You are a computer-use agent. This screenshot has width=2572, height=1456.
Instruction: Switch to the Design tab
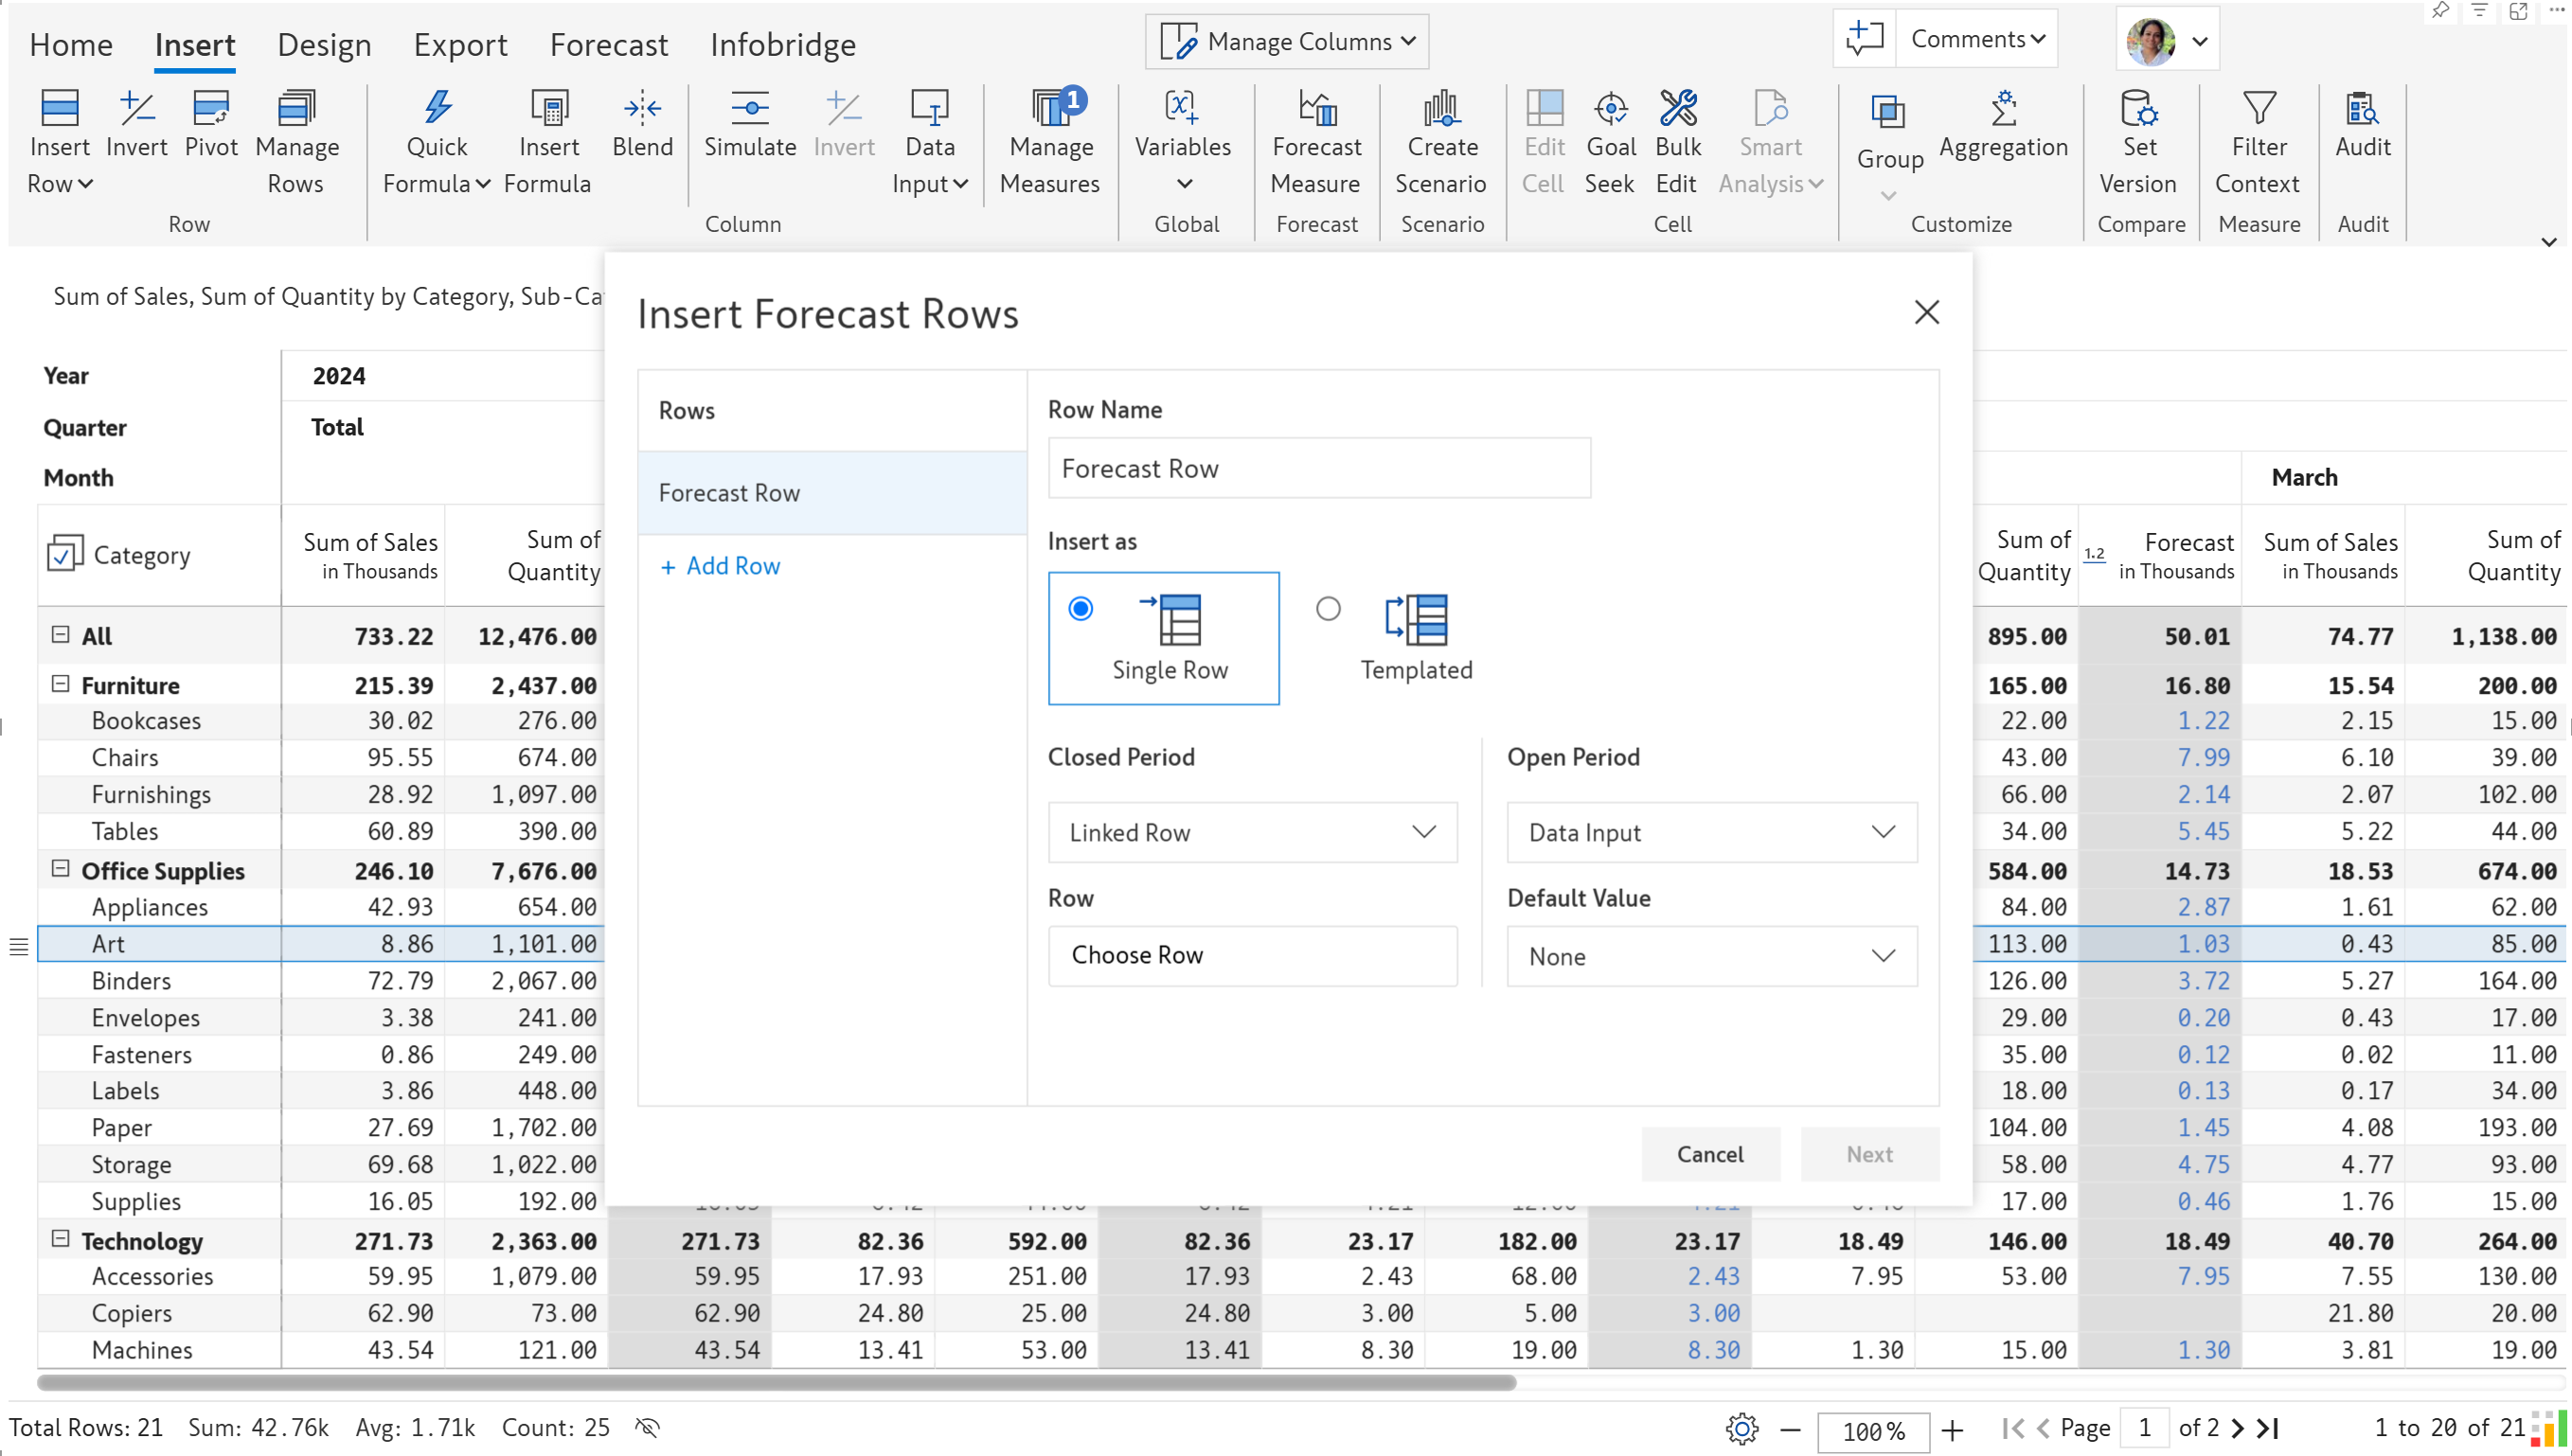(x=324, y=45)
